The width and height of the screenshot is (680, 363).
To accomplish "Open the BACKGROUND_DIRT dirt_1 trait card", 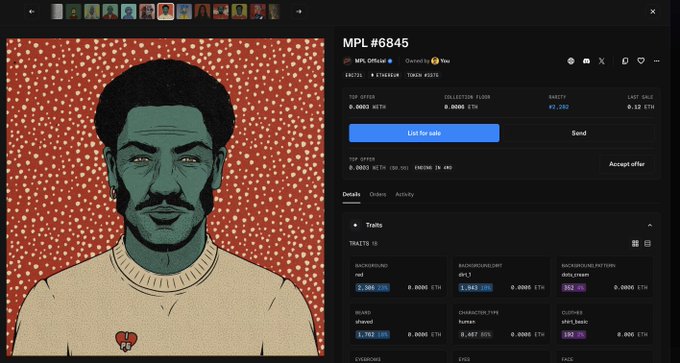I will point(501,277).
